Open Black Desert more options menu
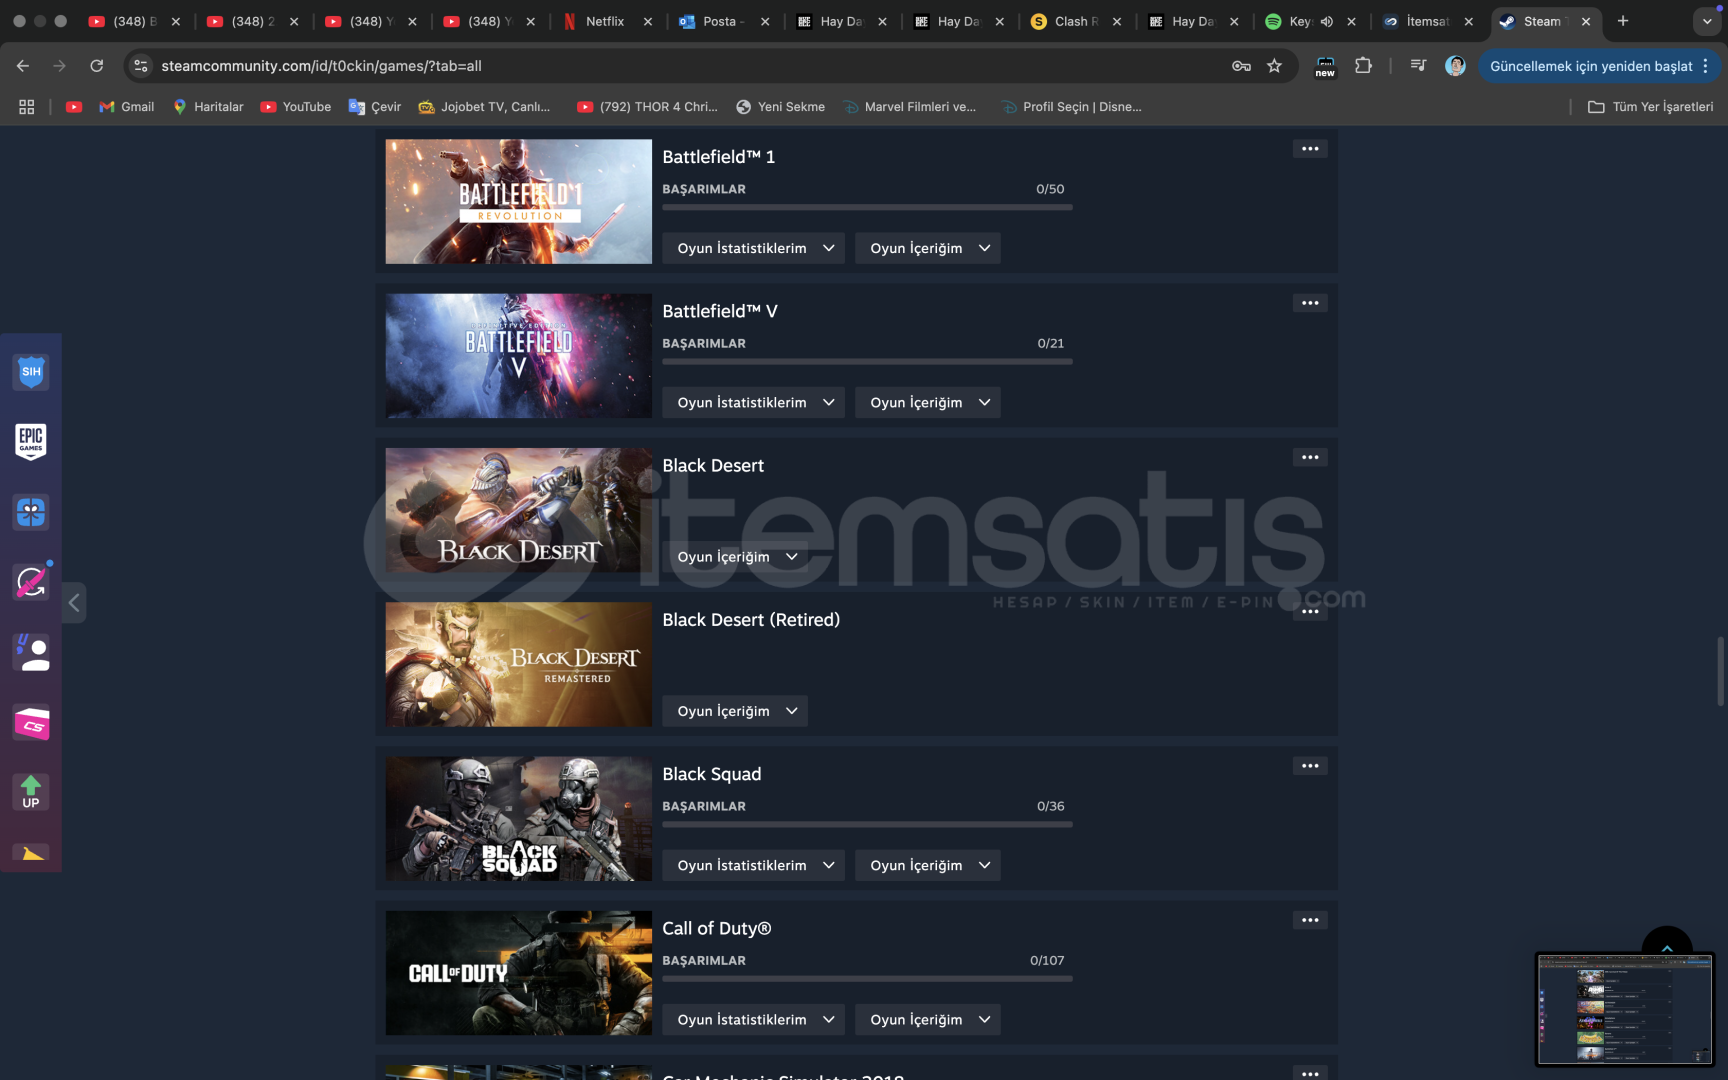The image size is (1728, 1080). pyautogui.click(x=1310, y=457)
